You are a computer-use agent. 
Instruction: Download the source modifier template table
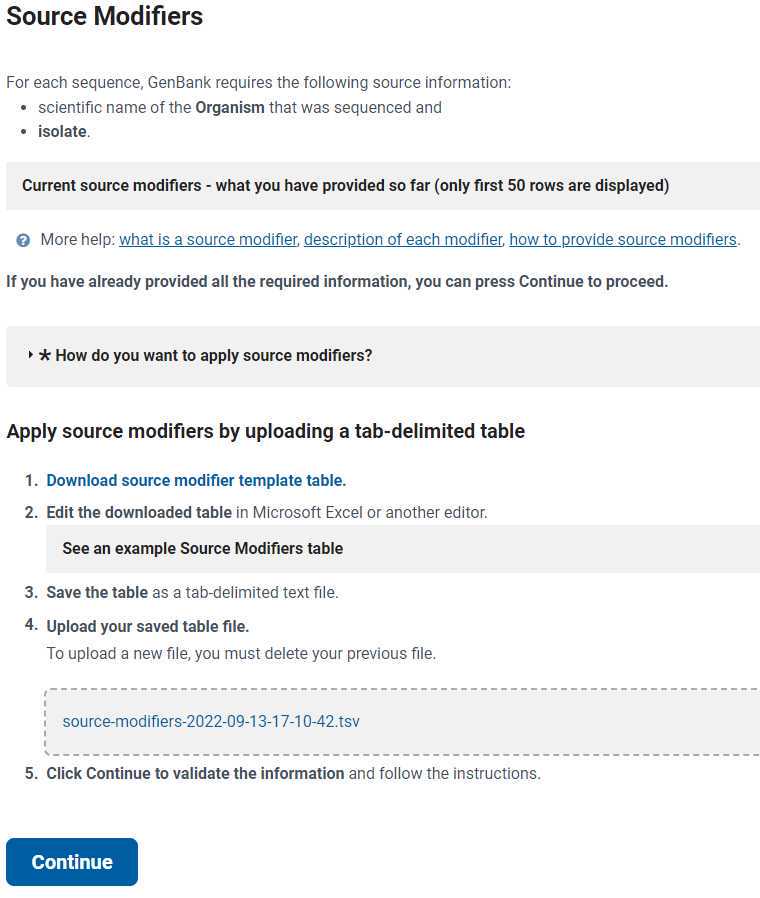click(196, 480)
